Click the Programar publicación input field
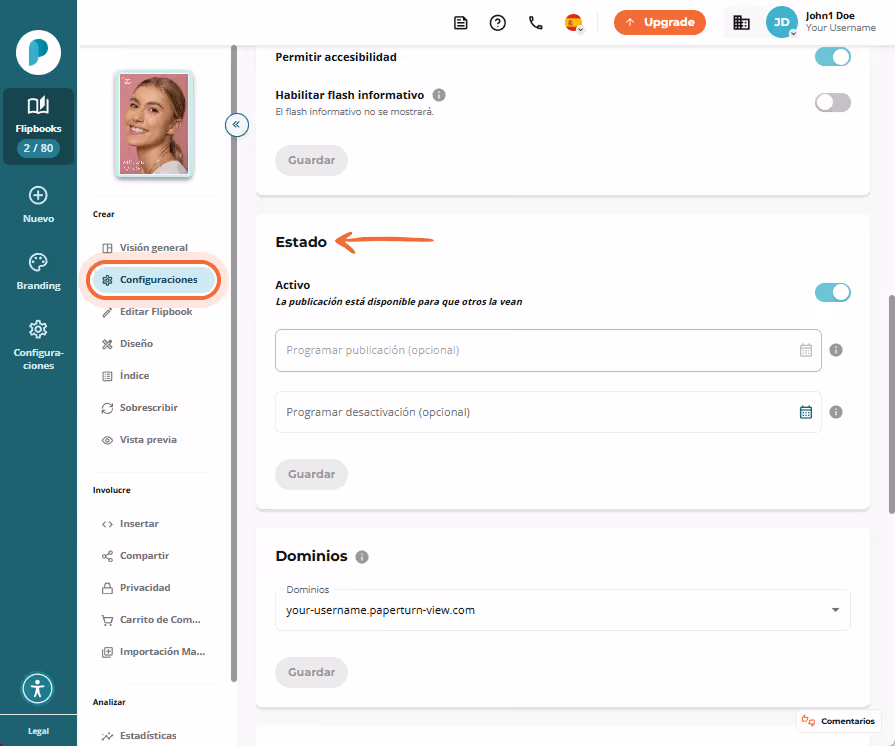 (547, 350)
